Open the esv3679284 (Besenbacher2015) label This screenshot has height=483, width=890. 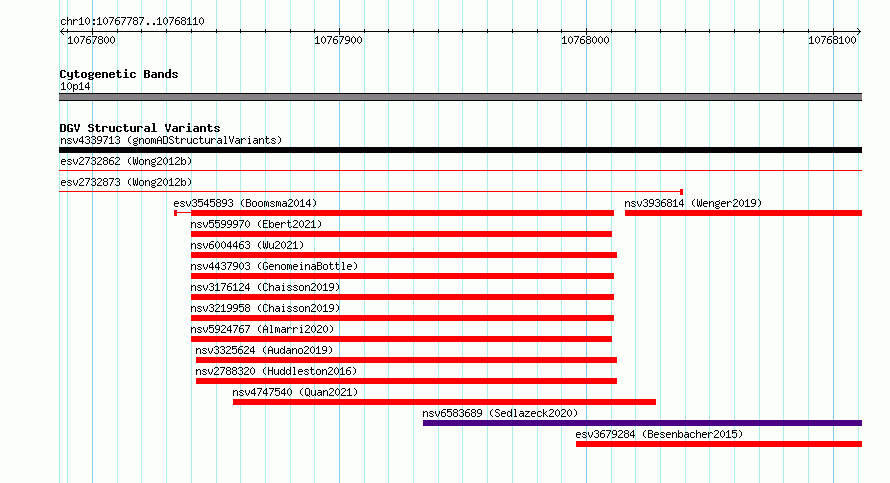pos(659,434)
